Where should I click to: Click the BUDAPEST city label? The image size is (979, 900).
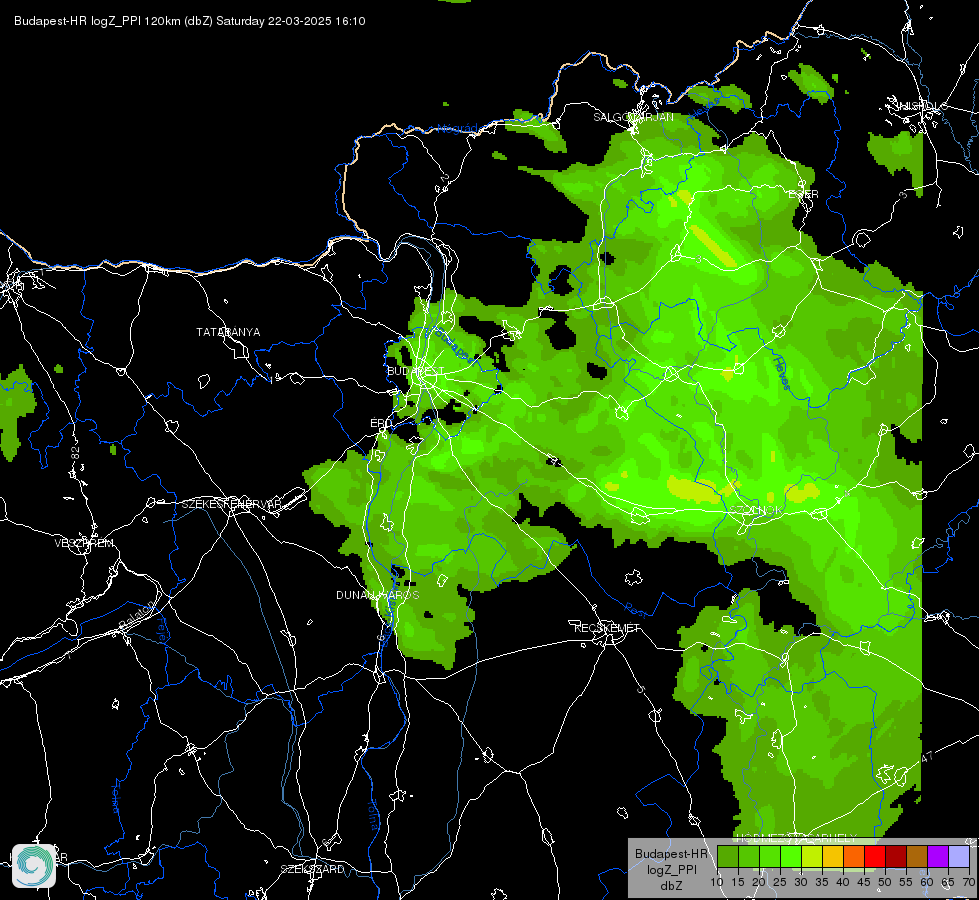(415, 371)
